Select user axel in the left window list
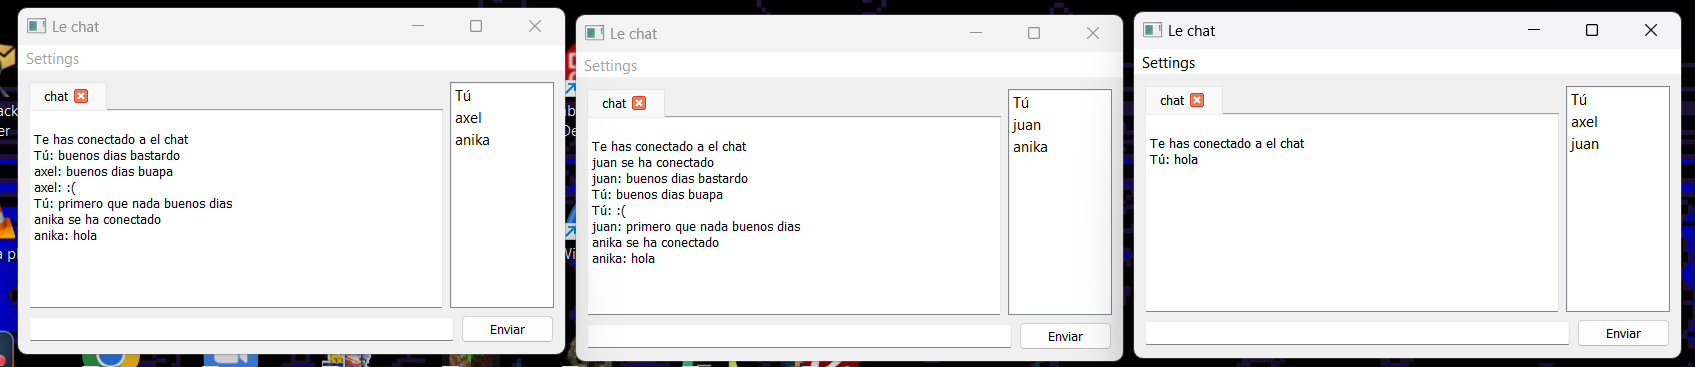1695x367 pixels. tap(468, 118)
